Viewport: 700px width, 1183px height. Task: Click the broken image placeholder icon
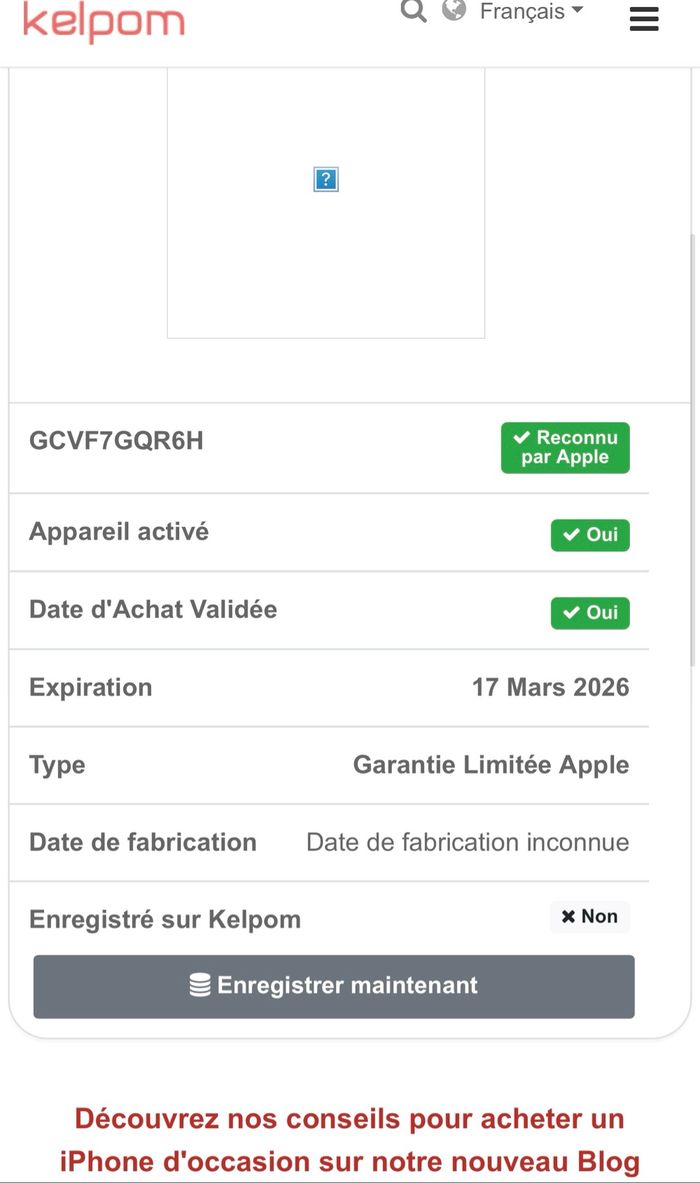tap(326, 180)
